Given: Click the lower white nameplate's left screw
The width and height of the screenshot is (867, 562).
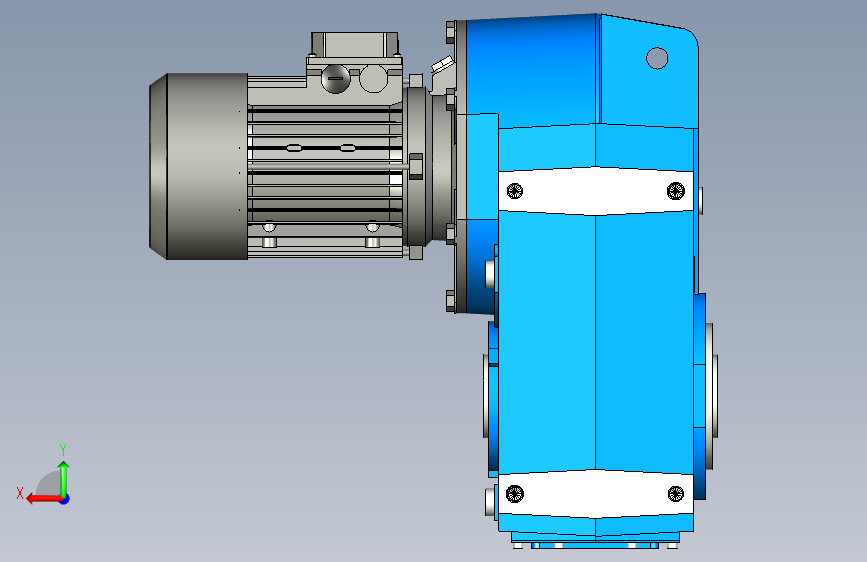Looking at the screenshot, I should point(515,494).
